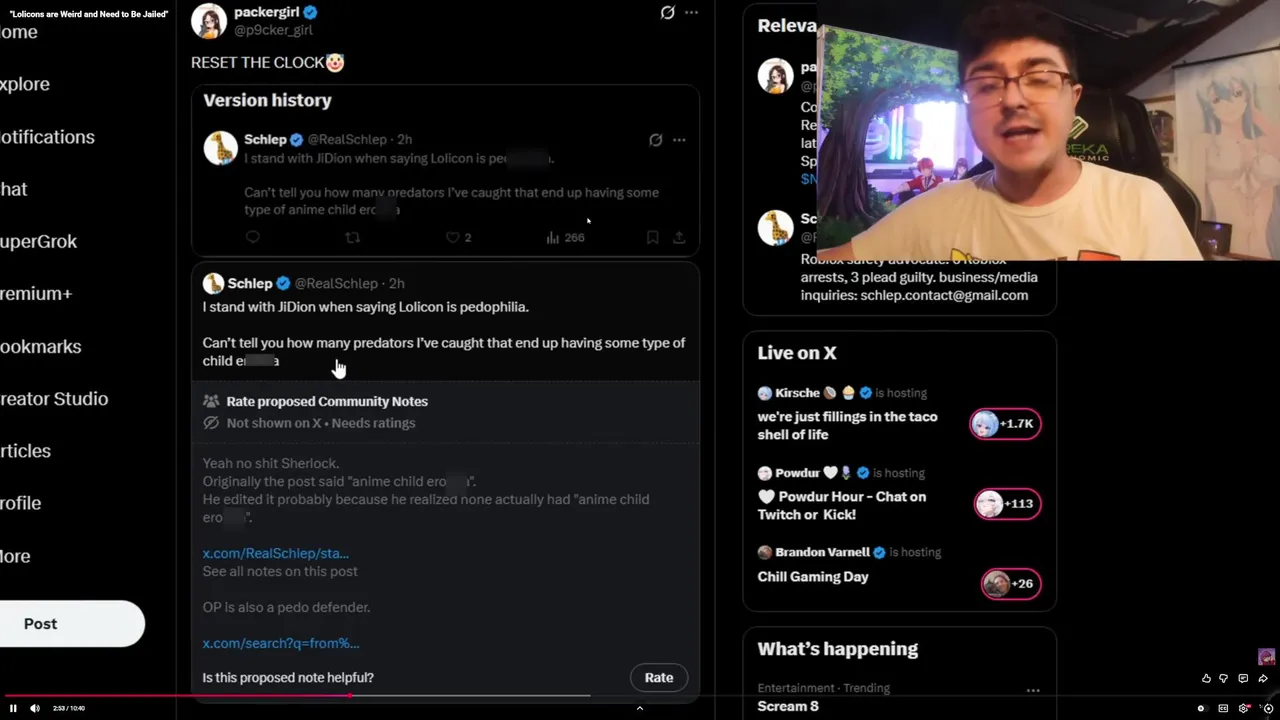1280x720 pixels.
Task: Join Powdur Hour +113 listeners badge
Action: (1007, 504)
